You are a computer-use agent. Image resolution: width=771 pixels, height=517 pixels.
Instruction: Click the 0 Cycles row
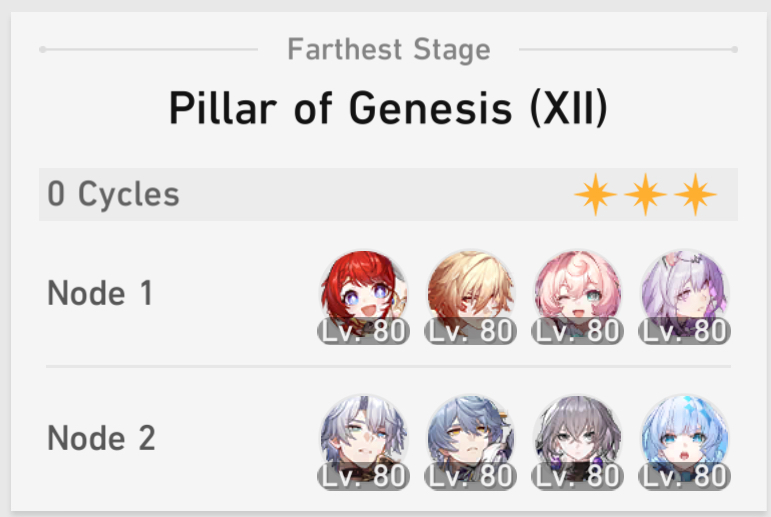point(388,194)
